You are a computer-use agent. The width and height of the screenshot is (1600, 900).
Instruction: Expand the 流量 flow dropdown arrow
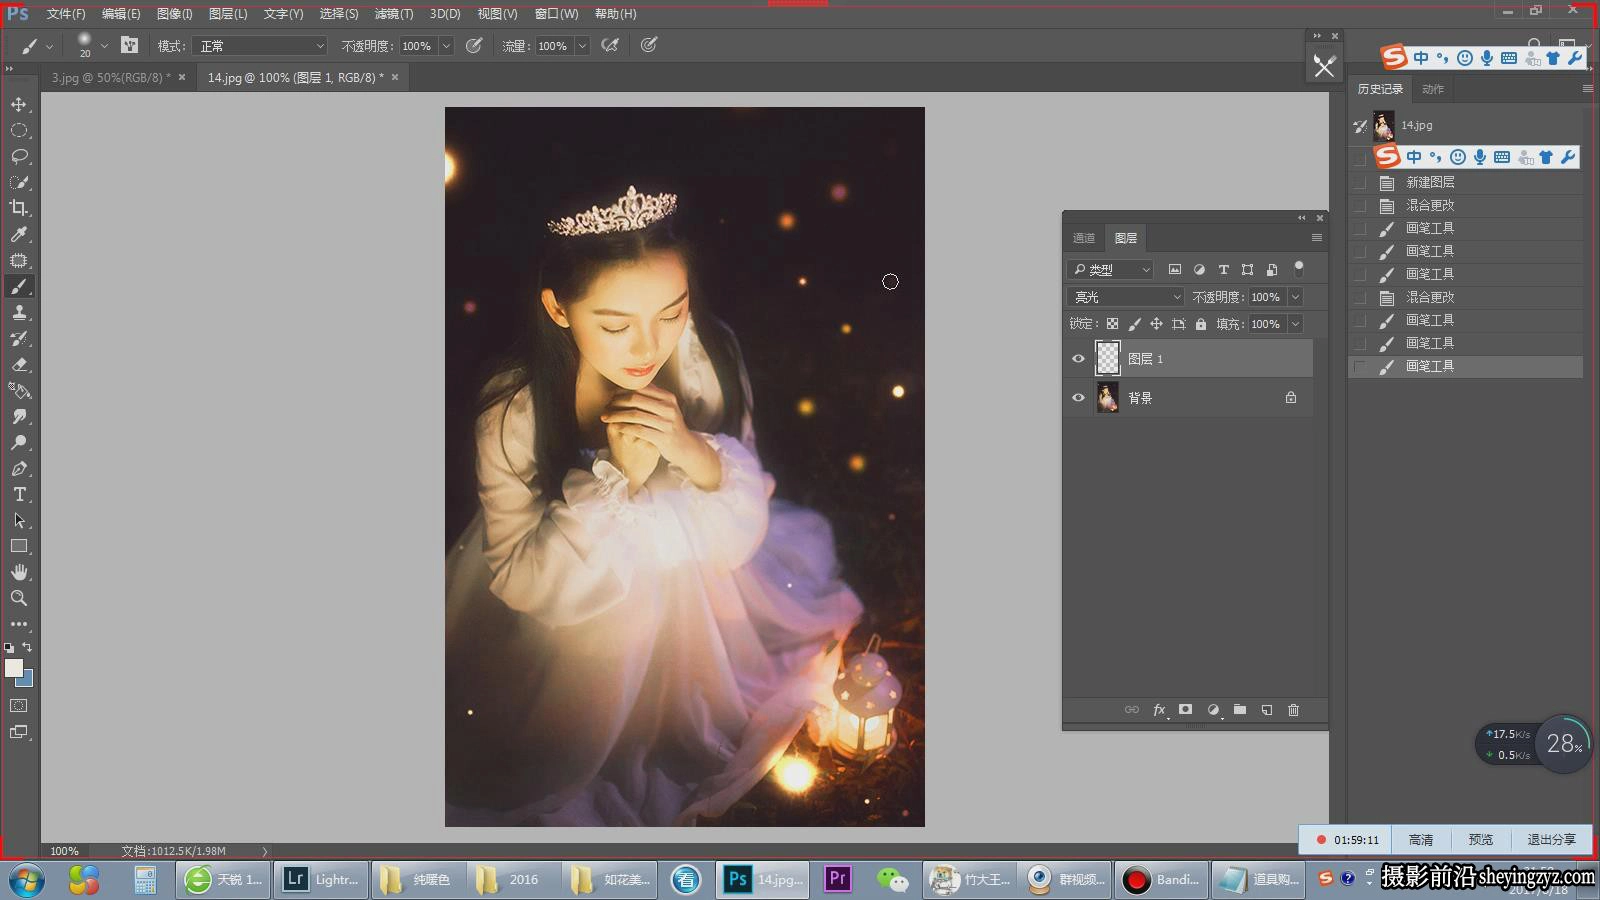click(x=582, y=46)
